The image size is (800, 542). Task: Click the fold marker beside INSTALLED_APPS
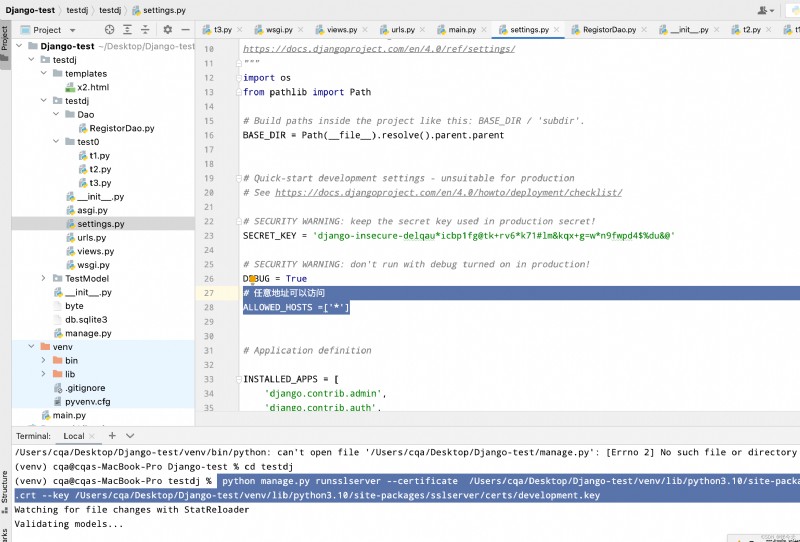239,379
